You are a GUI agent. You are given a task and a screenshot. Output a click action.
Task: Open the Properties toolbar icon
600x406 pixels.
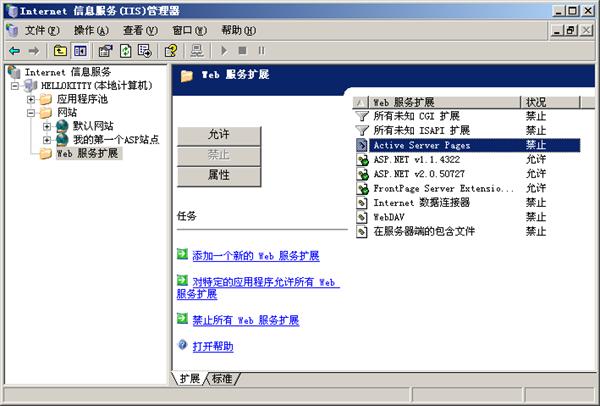[x=105, y=51]
